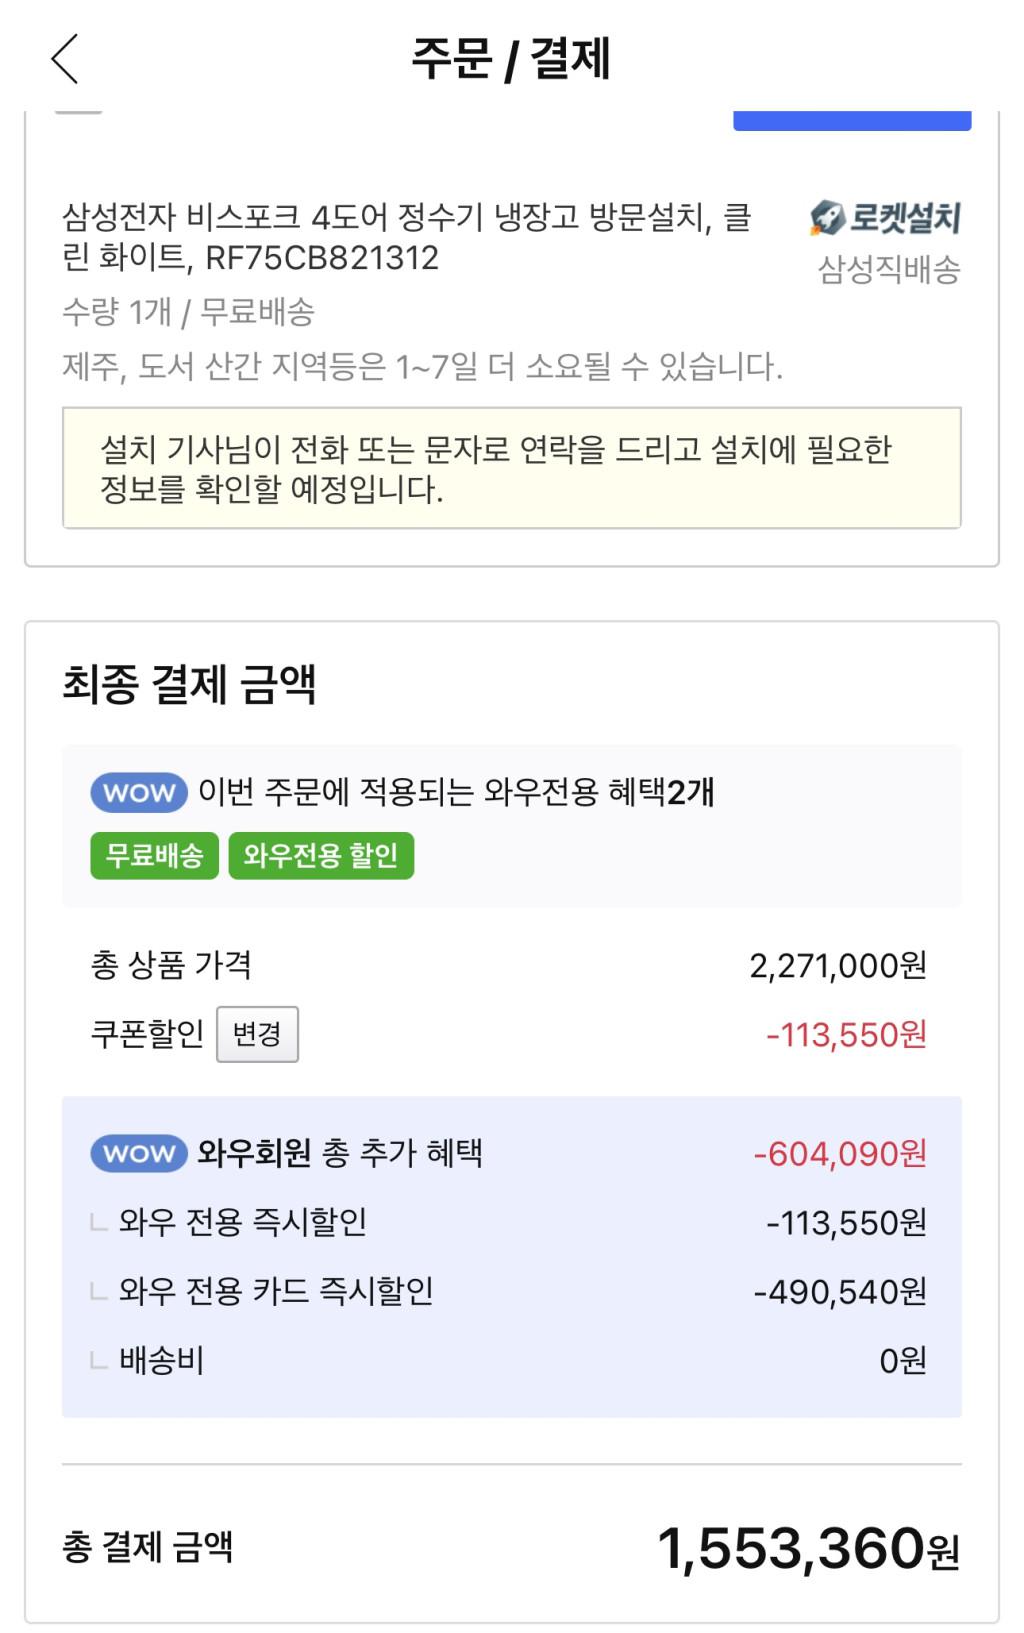Tap the WOW badge beside 이번 주문에
This screenshot has width=1024, height=1633.
(x=139, y=793)
